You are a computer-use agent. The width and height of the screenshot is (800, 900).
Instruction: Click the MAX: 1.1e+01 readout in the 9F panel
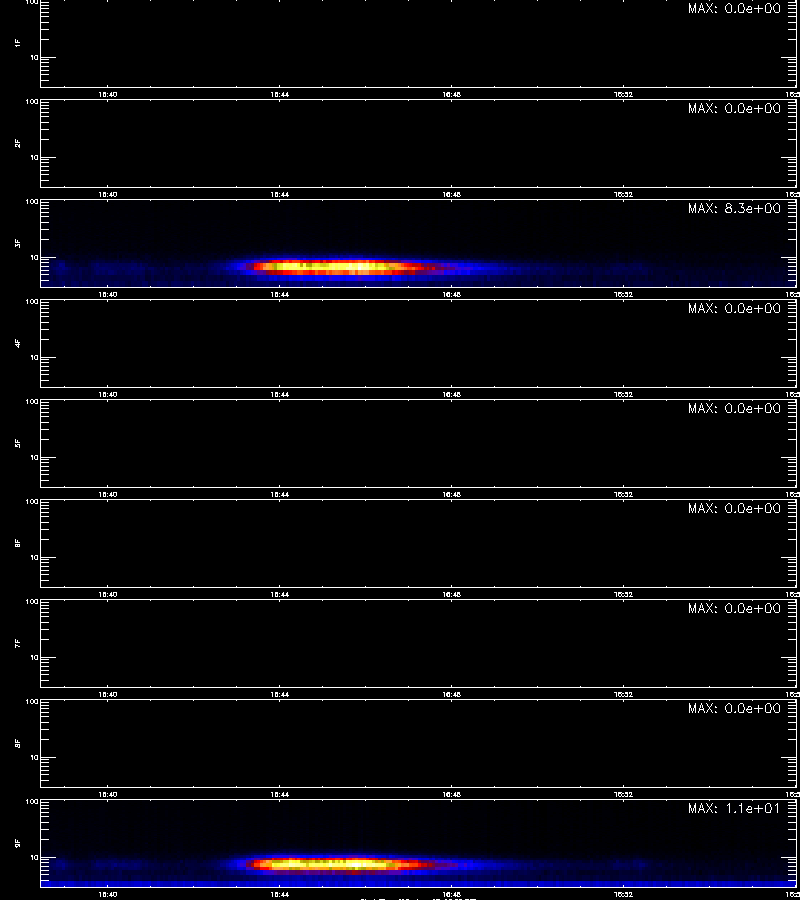pos(735,809)
